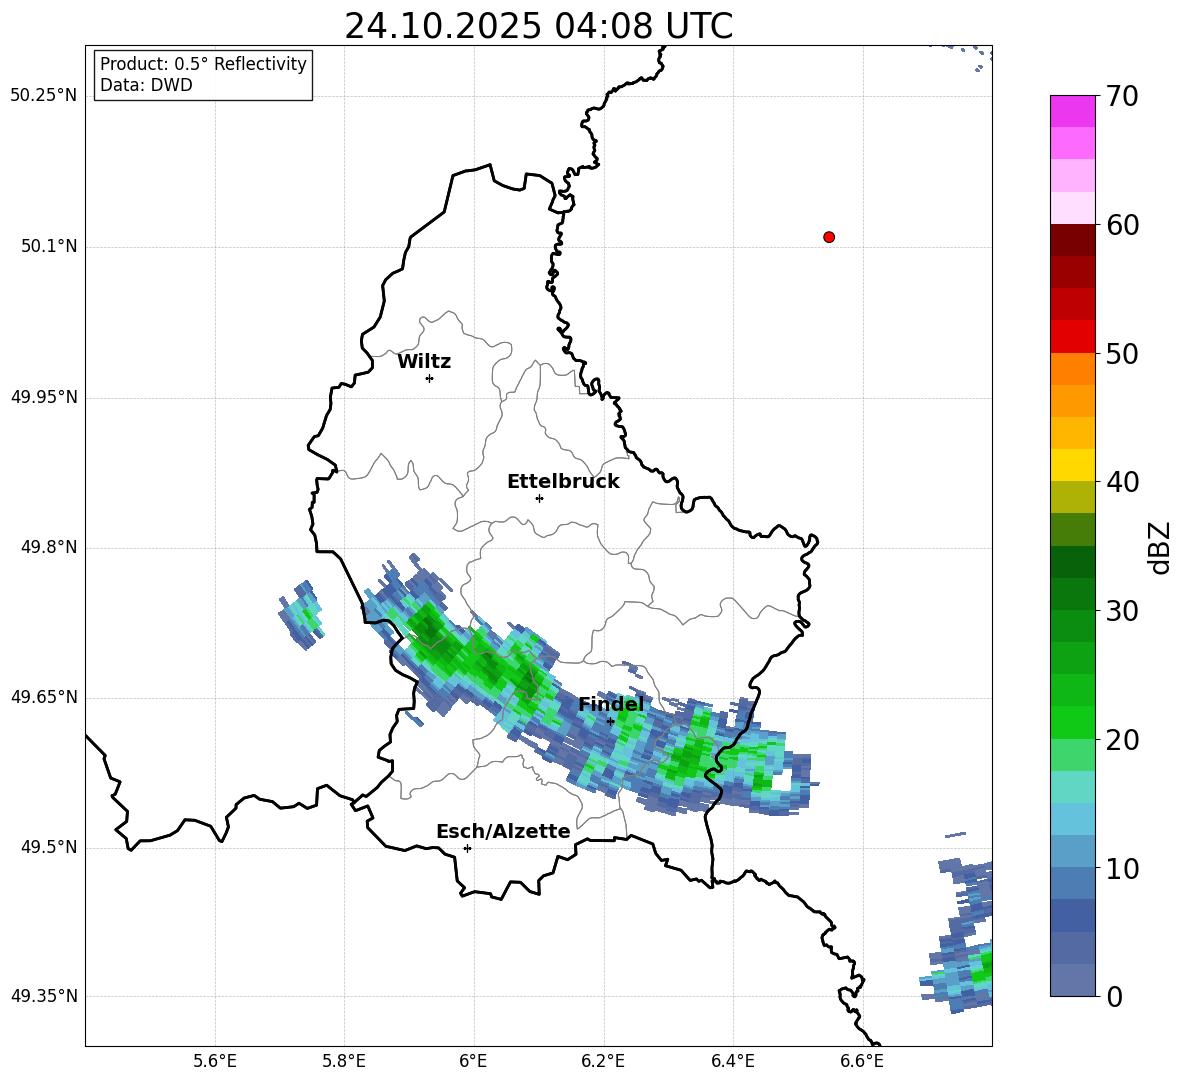Click the bright green colorbar segment above 20
This screenshot has height=1081, width=1184.
pos(1072,722)
